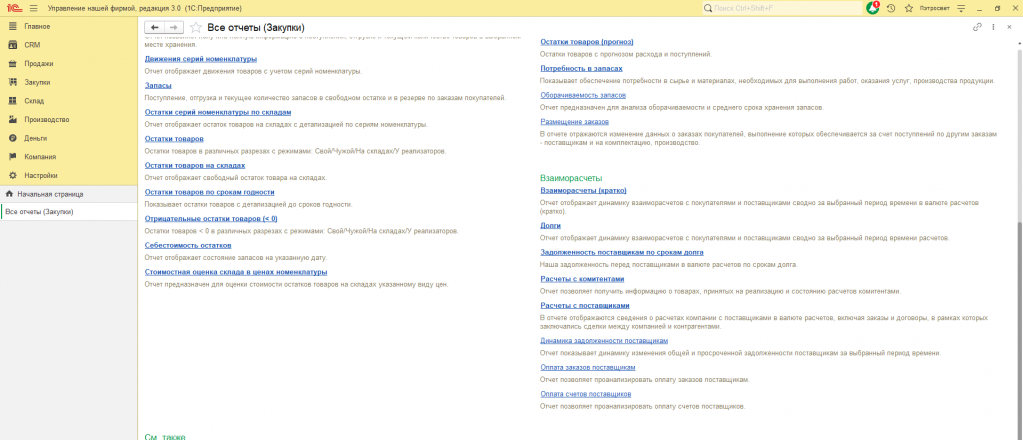Open Остатки товаров по срокам годности
Screen dimensions: 1023x440
[209, 193]
